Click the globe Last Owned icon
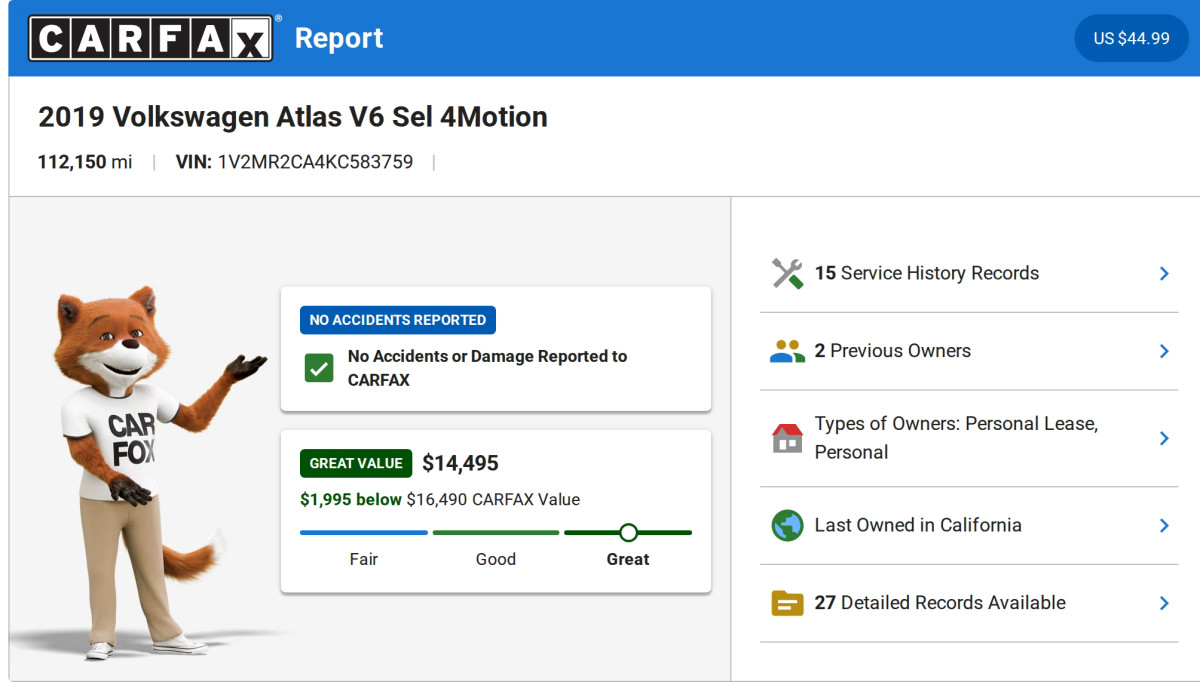The width and height of the screenshot is (1200, 682). pos(787,525)
